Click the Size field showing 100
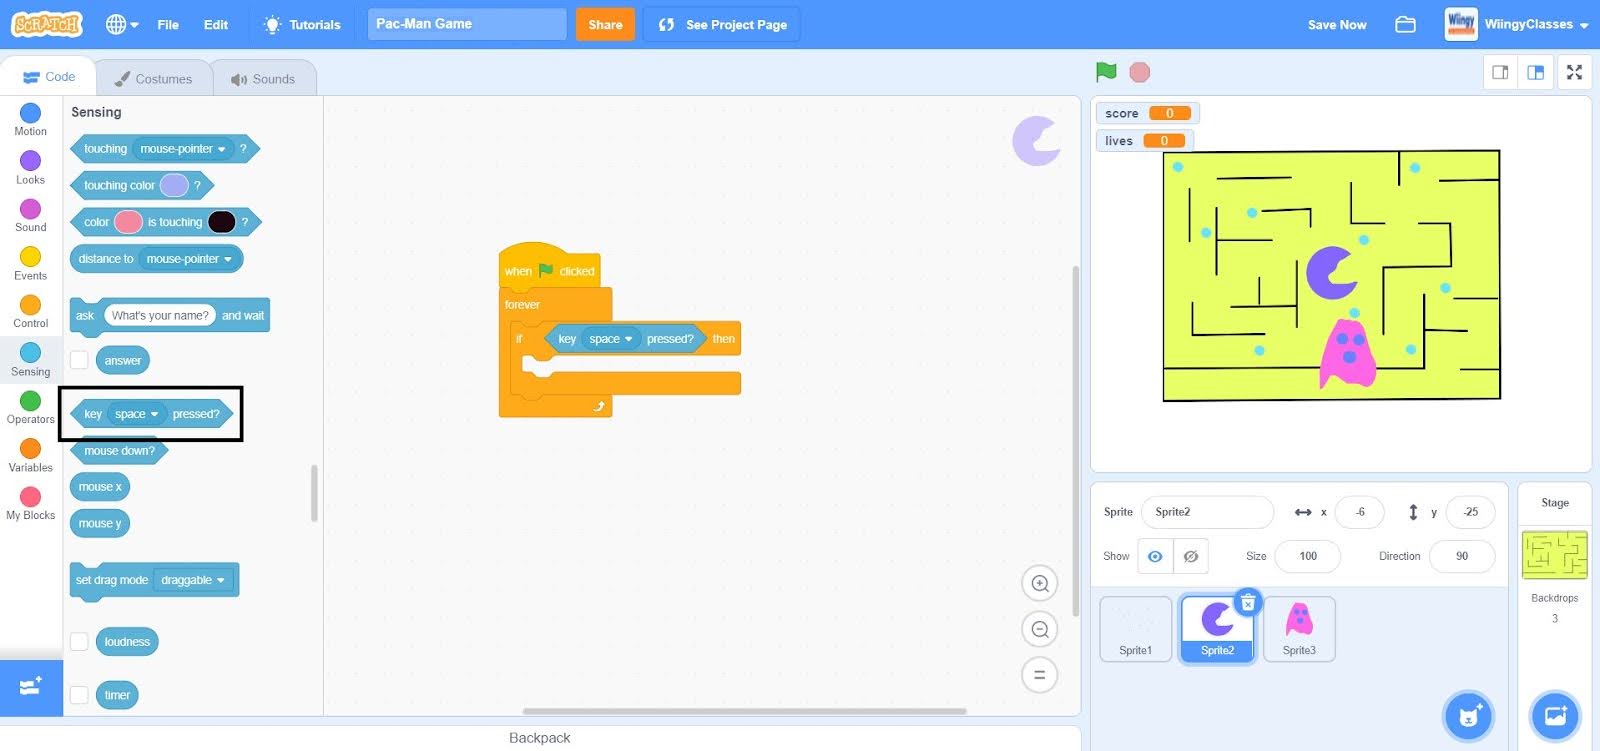Screen dimensions: 1600x751 tap(1308, 556)
